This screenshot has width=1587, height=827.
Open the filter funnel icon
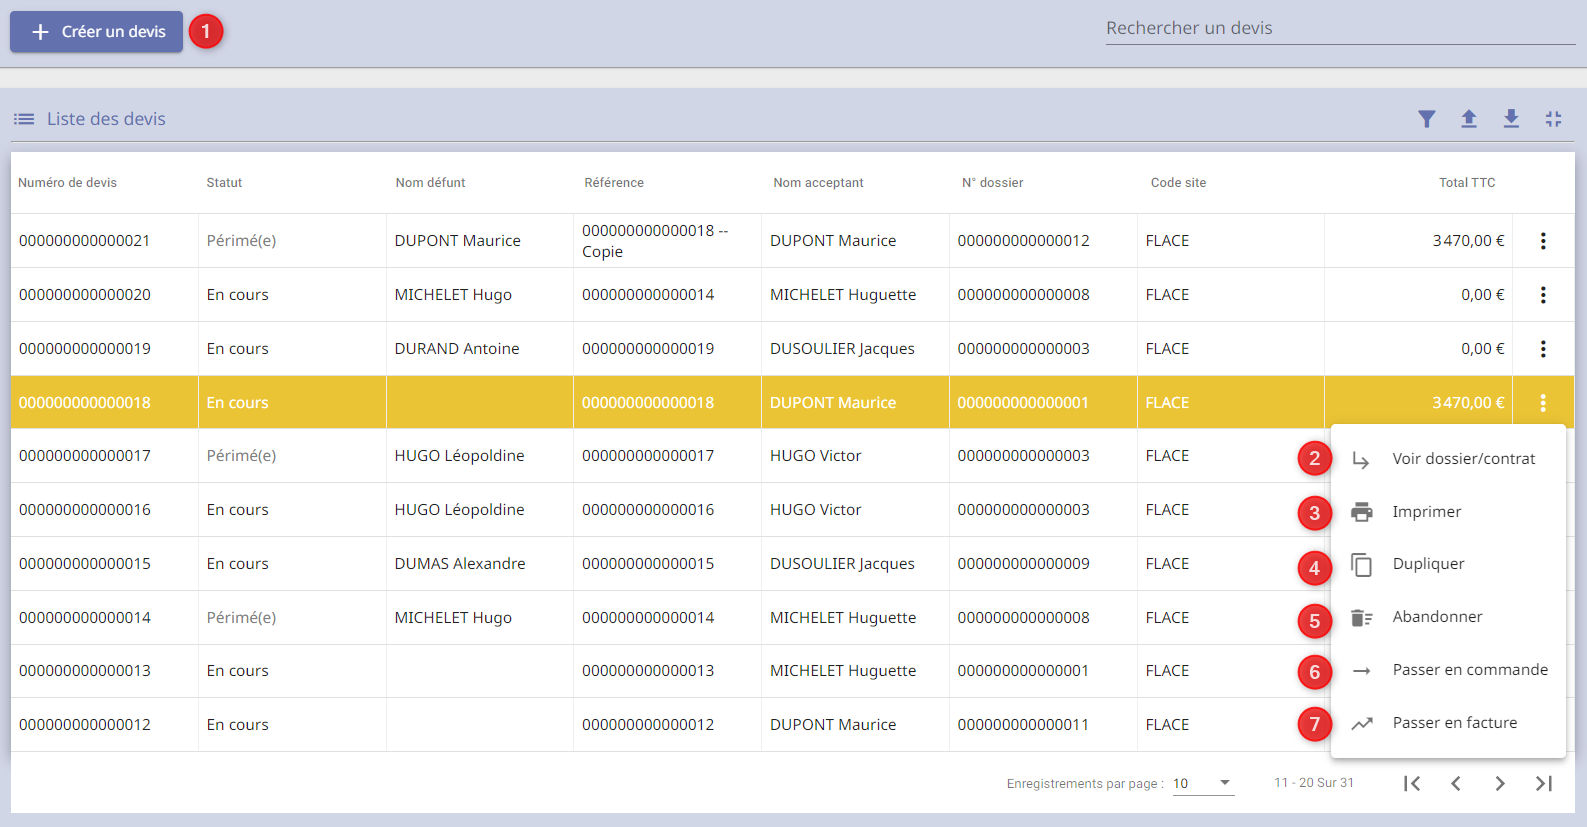click(1427, 119)
